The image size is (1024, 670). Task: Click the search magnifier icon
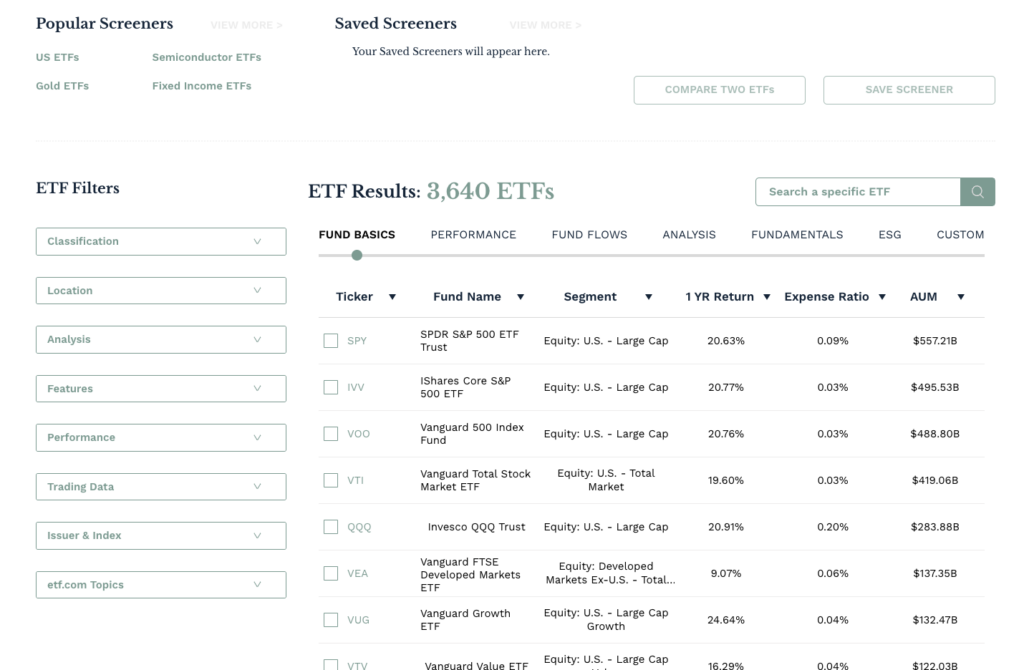click(x=977, y=191)
